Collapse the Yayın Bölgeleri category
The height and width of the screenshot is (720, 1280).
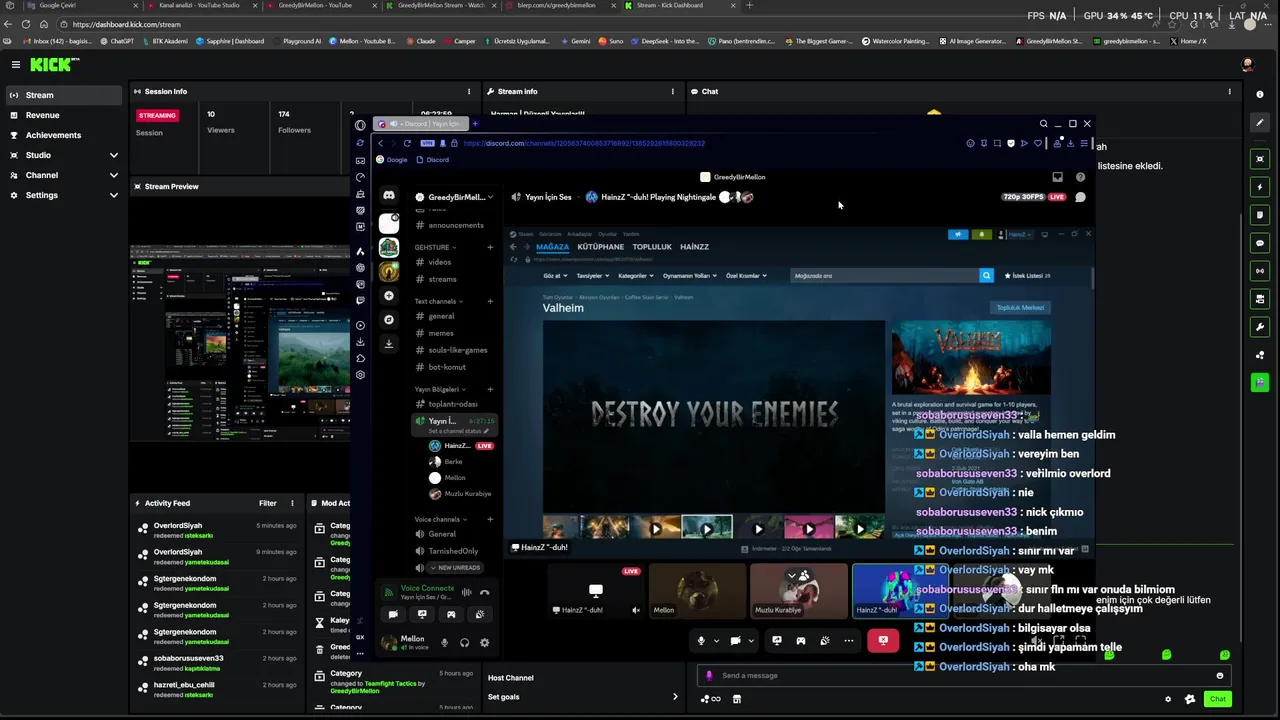[x=439, y=389]
